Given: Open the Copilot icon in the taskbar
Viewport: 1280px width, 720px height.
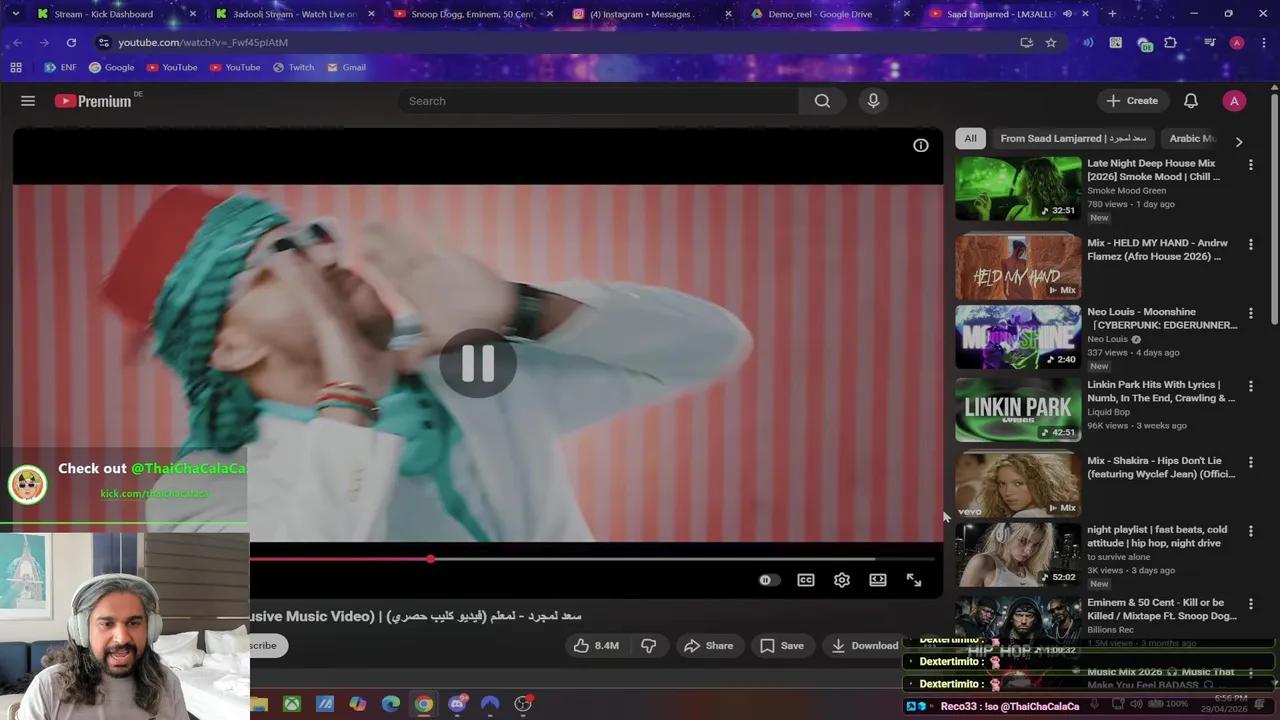Looking at the screenshot, I should [357, 704].
